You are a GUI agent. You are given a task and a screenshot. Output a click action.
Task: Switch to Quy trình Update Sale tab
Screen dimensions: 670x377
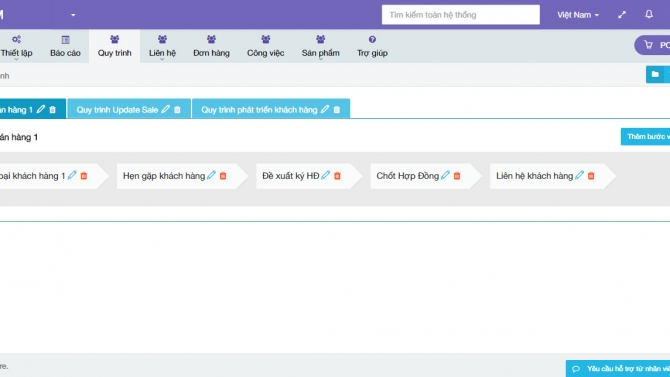117,110
